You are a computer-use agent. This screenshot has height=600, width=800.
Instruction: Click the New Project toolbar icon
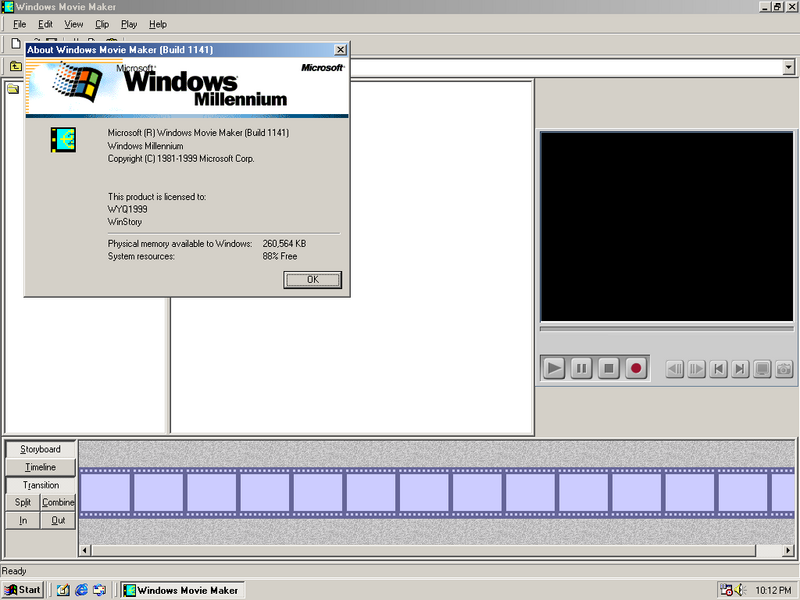click(x=16, y=43)
